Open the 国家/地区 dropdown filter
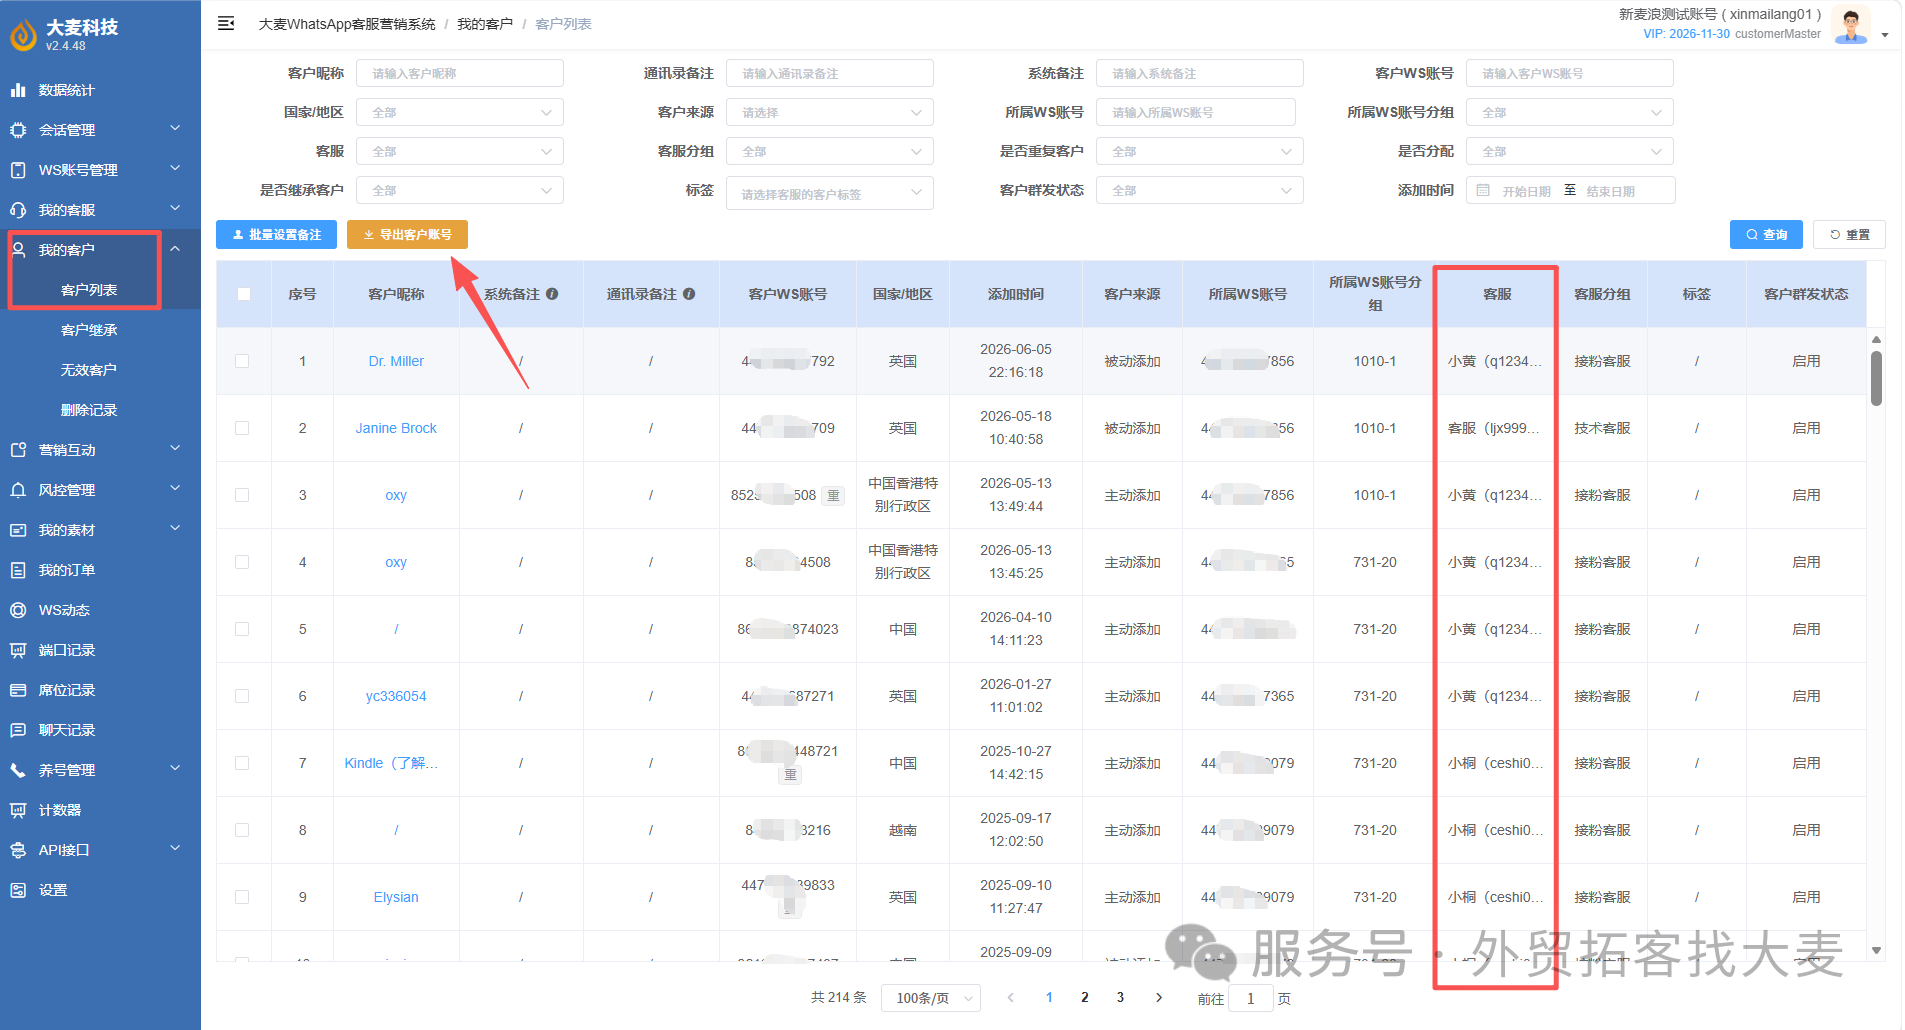Viewport: 1905px width, 1030px height. pyautogui.click(x=460, y=112)
